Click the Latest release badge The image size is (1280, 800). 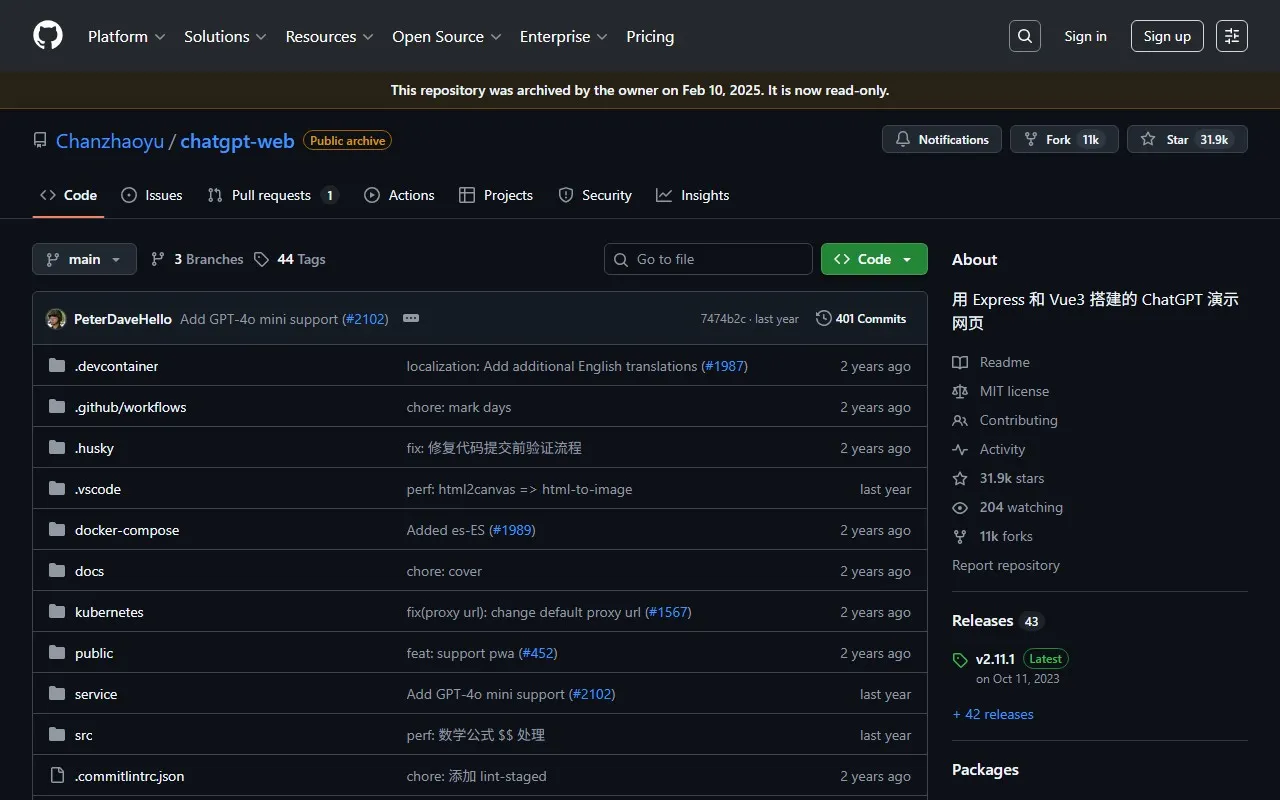[1045, 658]
